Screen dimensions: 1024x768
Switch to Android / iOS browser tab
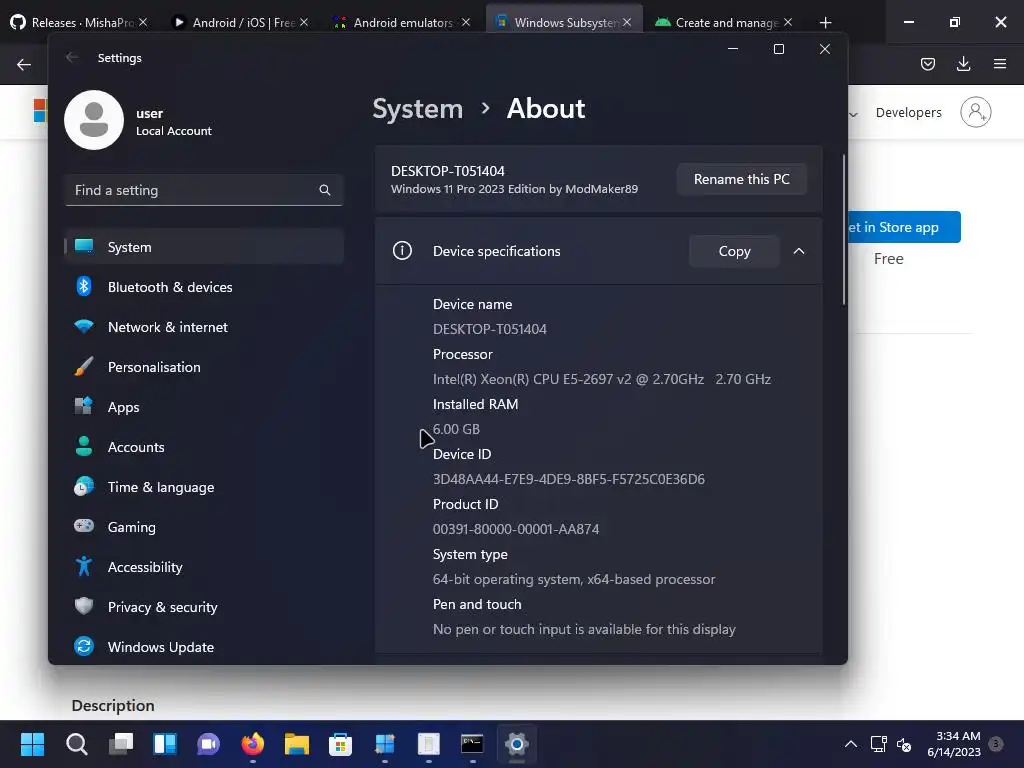coord(240,22)
